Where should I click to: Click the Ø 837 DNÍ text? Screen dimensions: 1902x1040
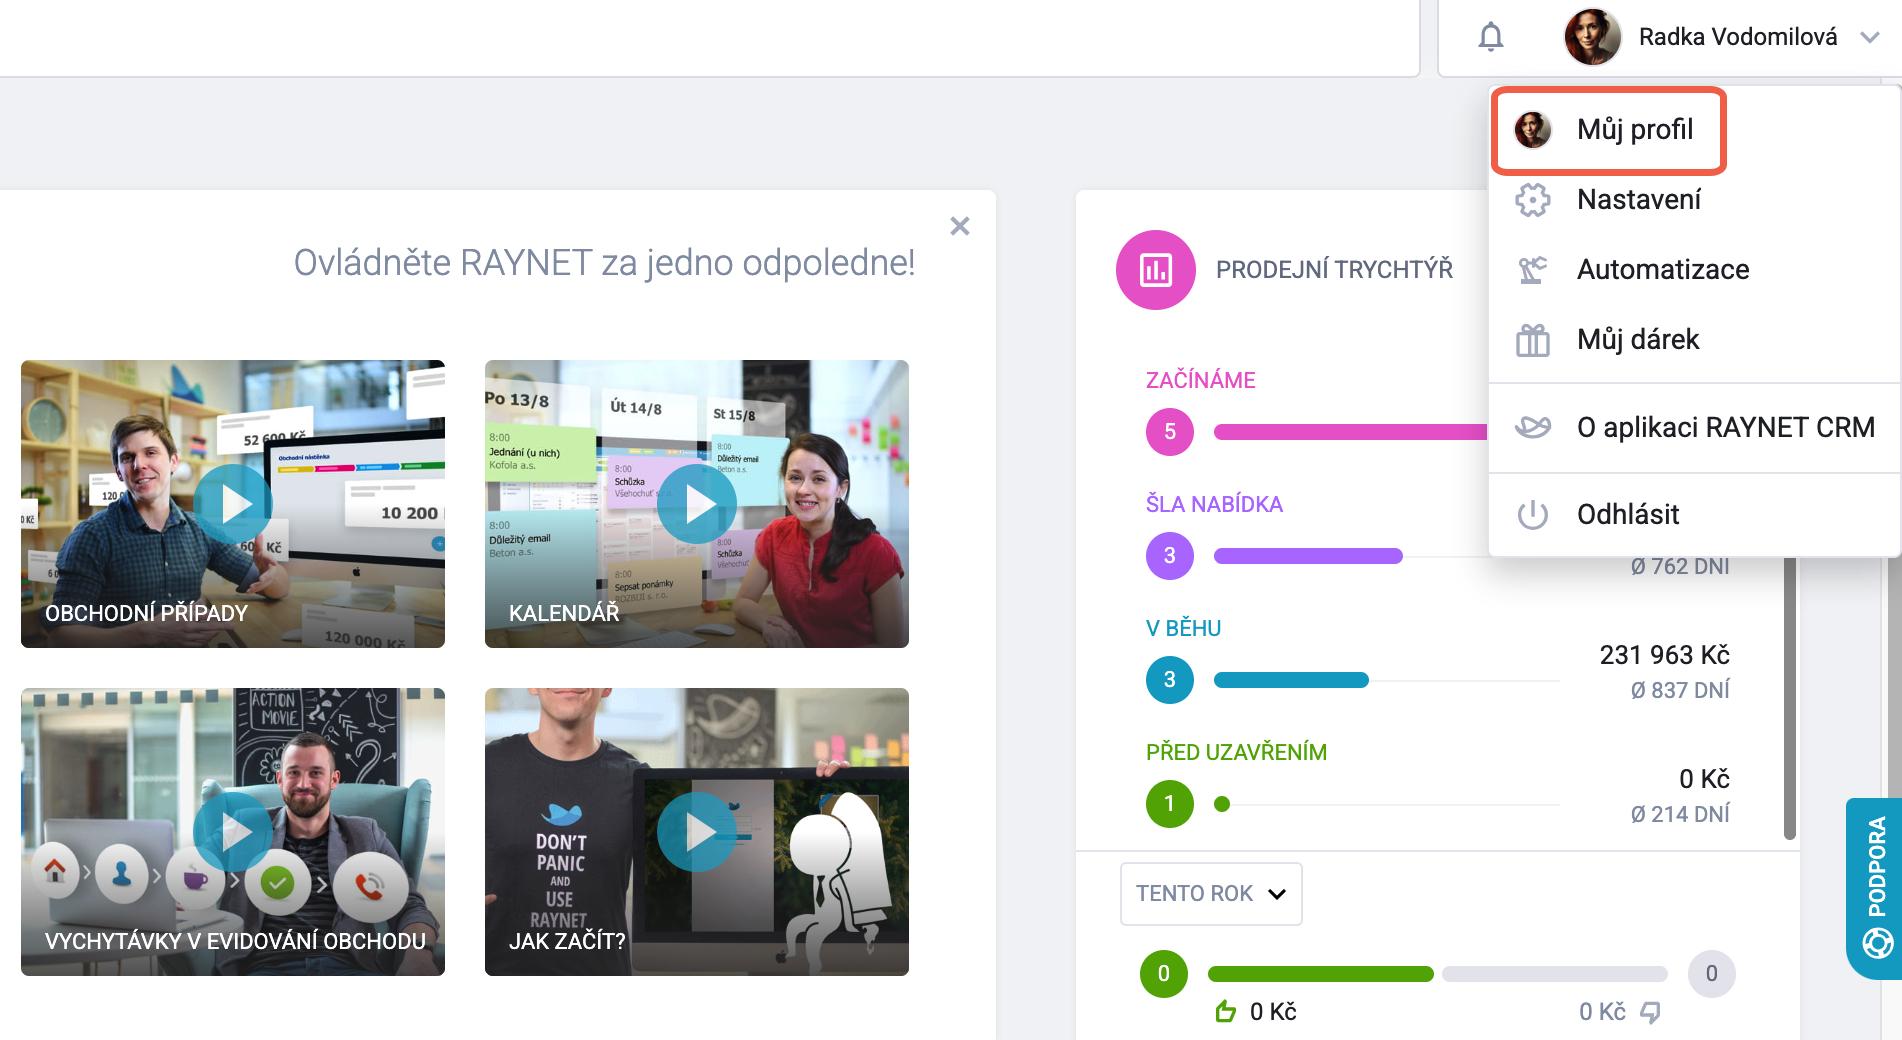click(x=1680, y=690)
